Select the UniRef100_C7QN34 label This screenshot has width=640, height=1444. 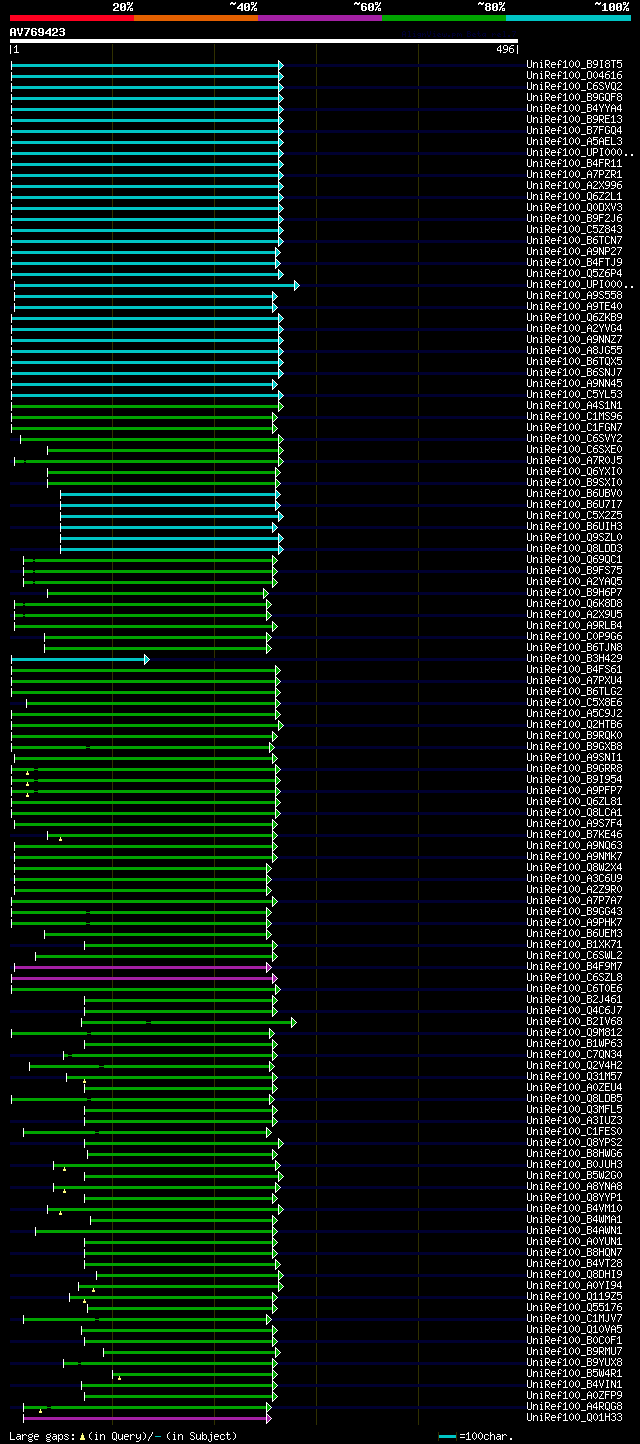(x=574, y=1054)
